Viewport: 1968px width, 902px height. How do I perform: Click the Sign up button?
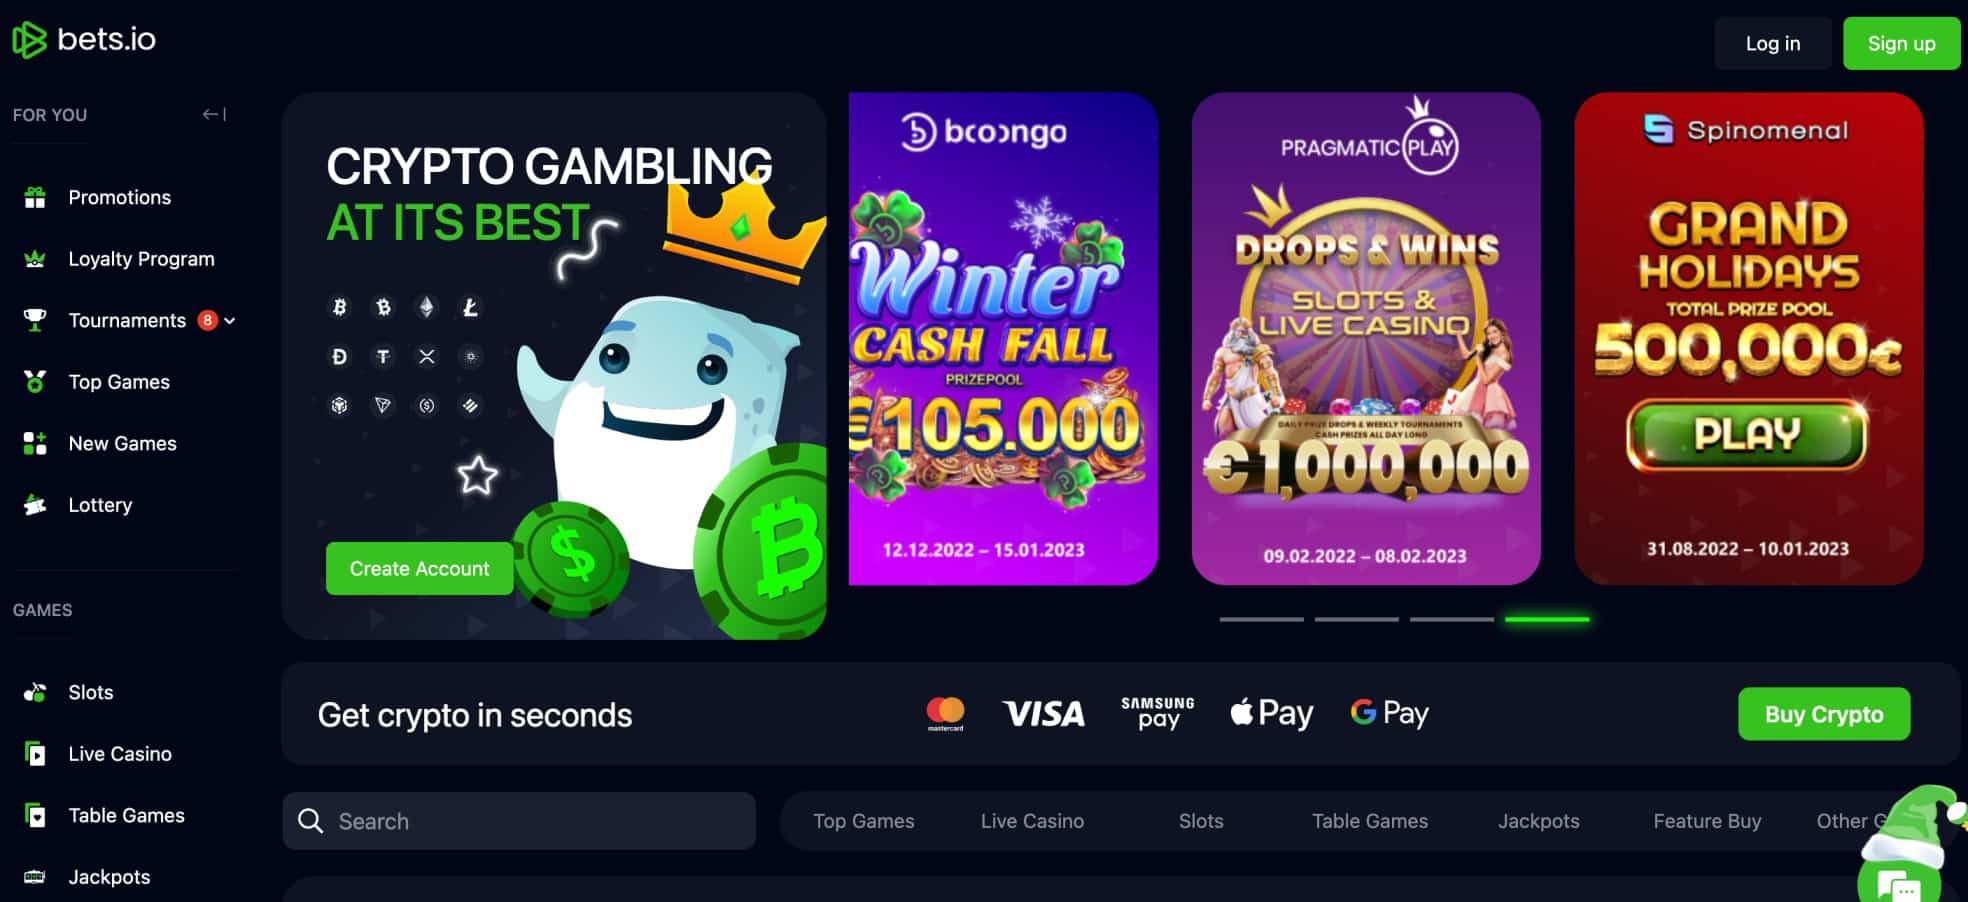pyautogui.click(x=1901, y=44)
